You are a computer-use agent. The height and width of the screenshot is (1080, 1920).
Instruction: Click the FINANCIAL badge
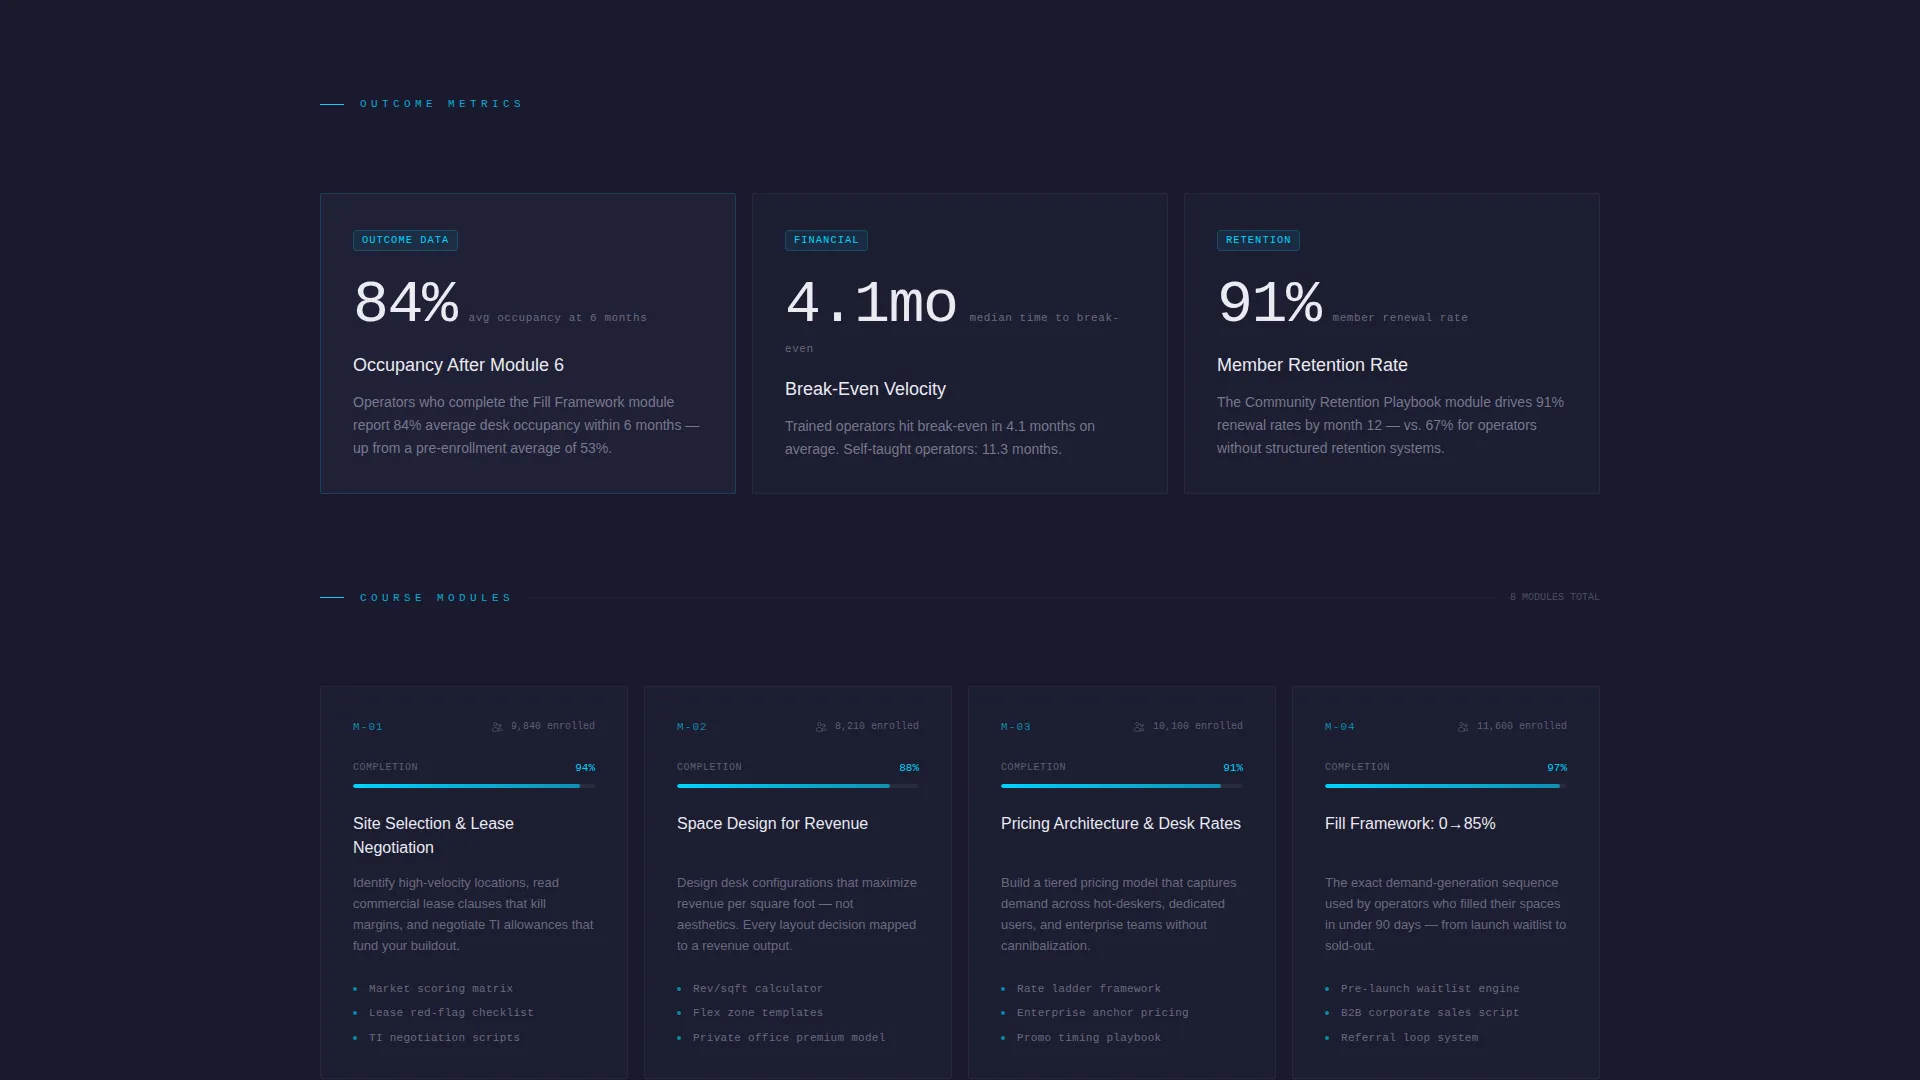click(826, 240)
